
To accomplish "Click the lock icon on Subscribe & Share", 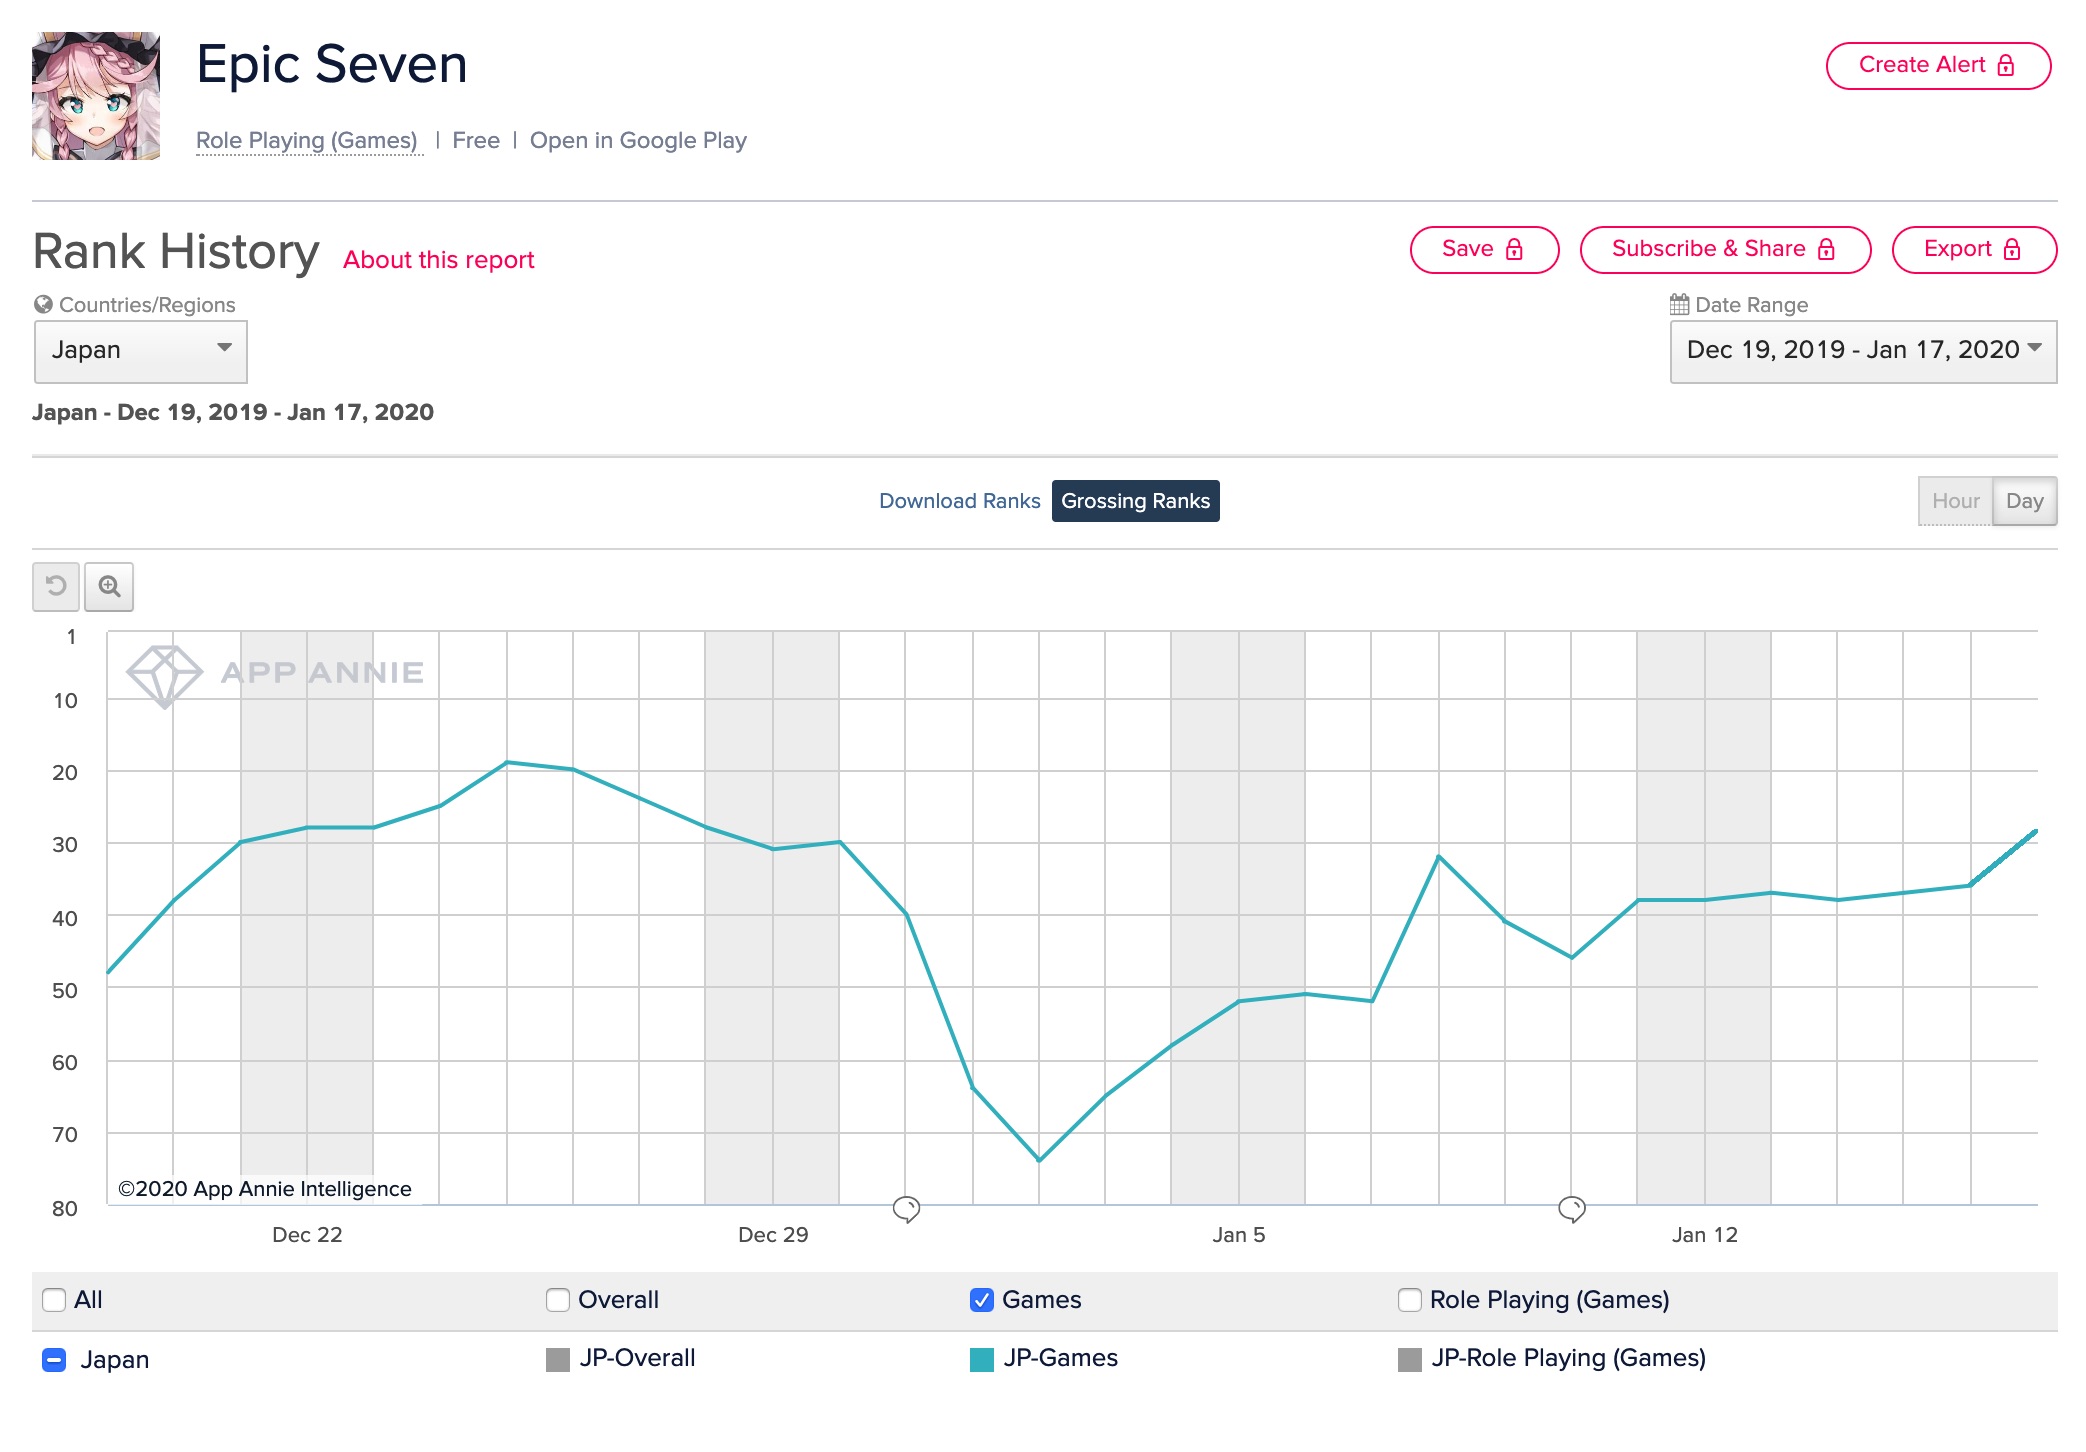I will coord(1826,249).
